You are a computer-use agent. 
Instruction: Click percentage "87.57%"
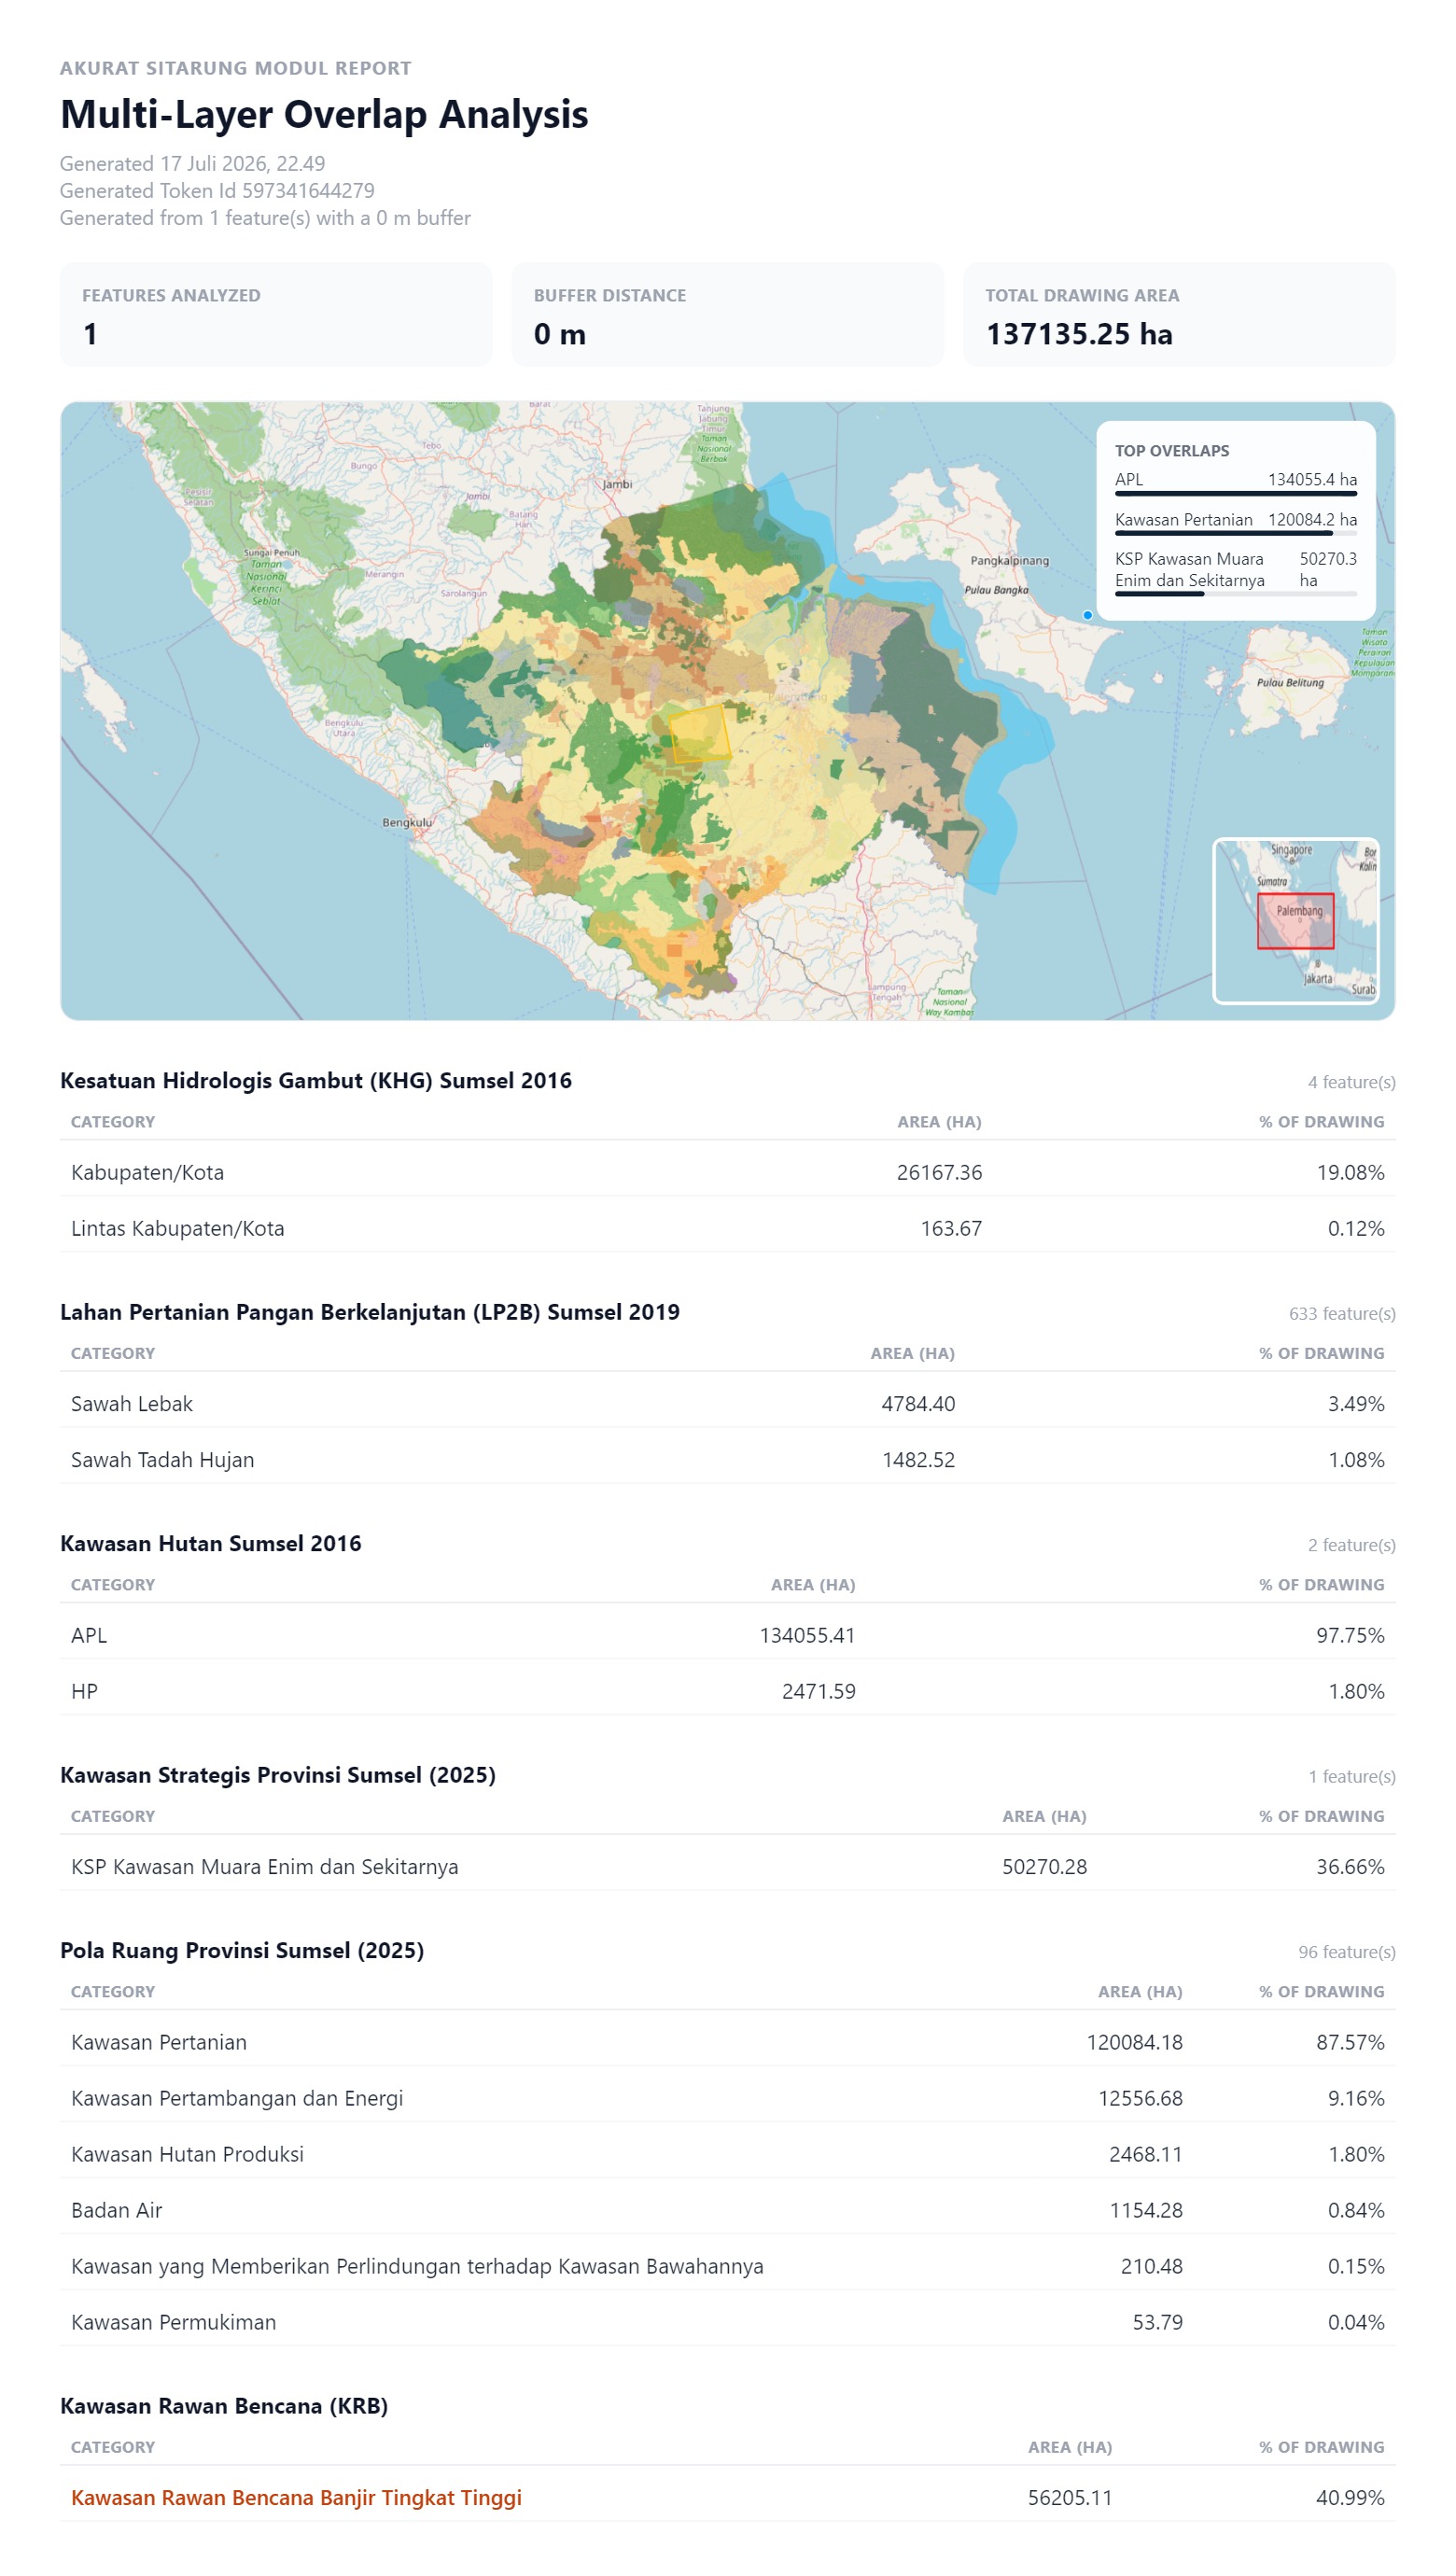point(1350,2042)
